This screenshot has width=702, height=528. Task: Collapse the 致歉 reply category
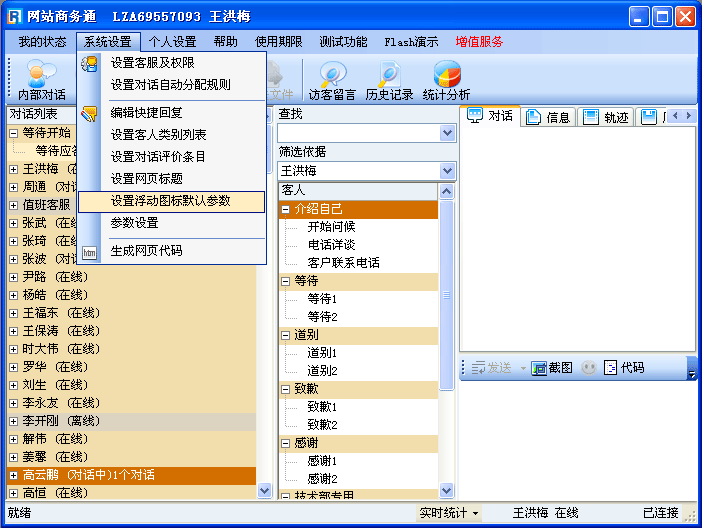click(286, 389)
